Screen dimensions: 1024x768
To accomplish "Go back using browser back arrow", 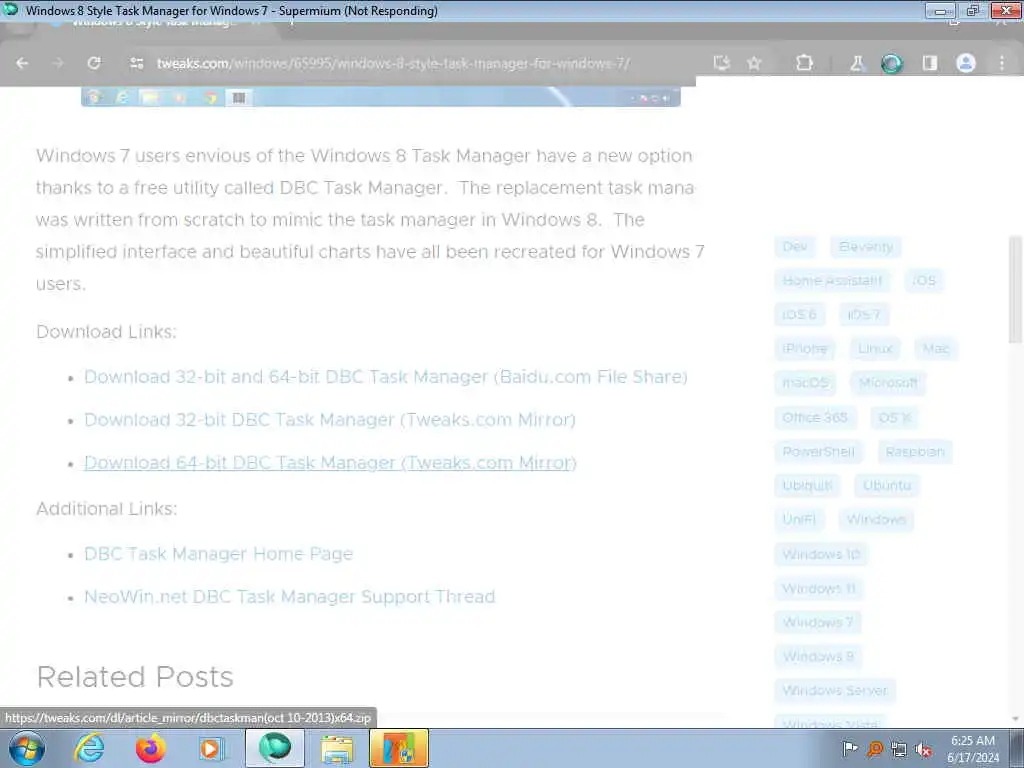I will (22, 63).
